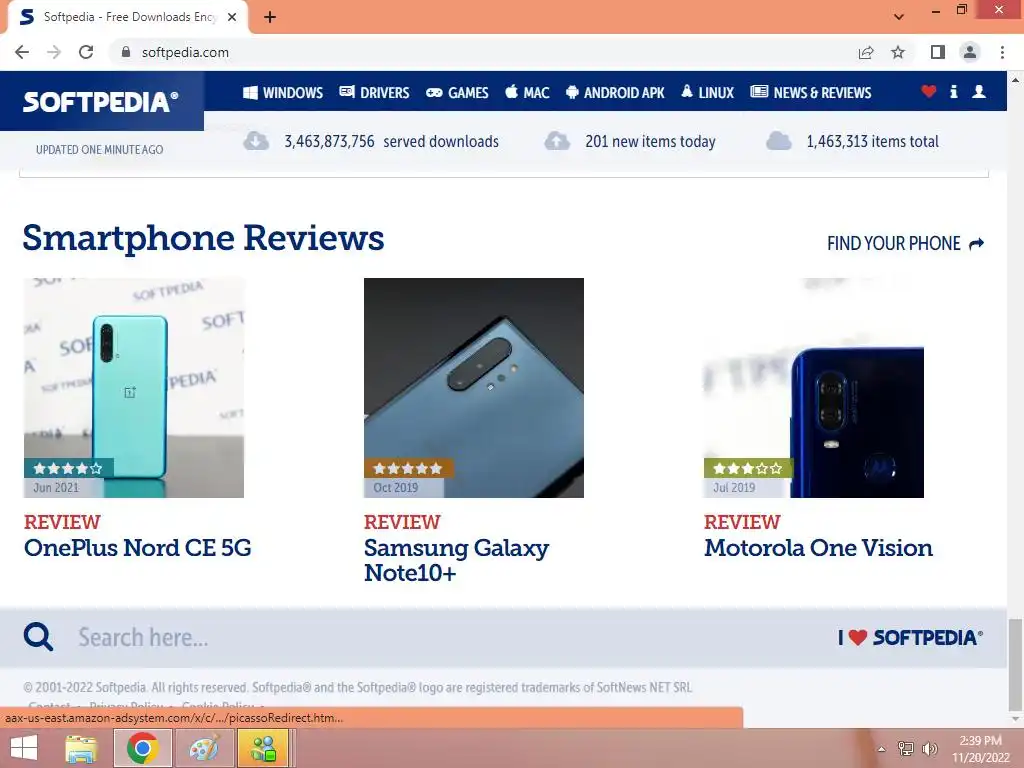Screen dimensions: 1024x768
Task: Click OnePlus Nord four-star rating badge
Action: (x=69, y=468)
